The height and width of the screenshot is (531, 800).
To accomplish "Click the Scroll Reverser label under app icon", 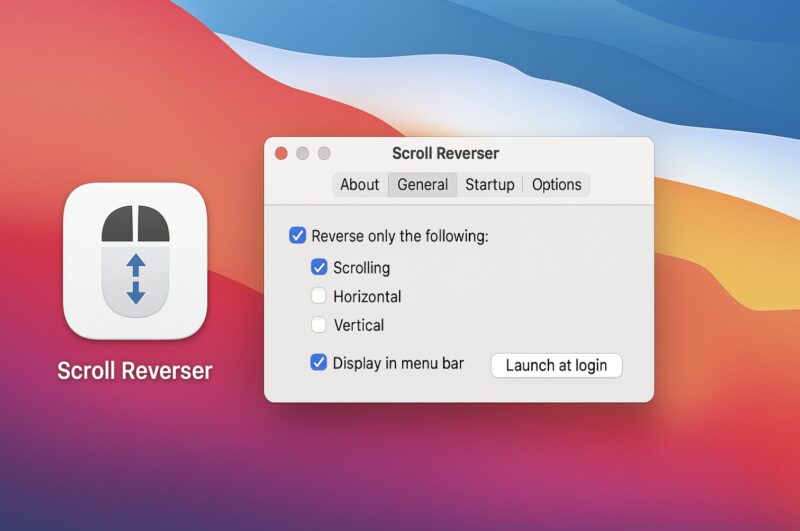I will click(135, 370).
